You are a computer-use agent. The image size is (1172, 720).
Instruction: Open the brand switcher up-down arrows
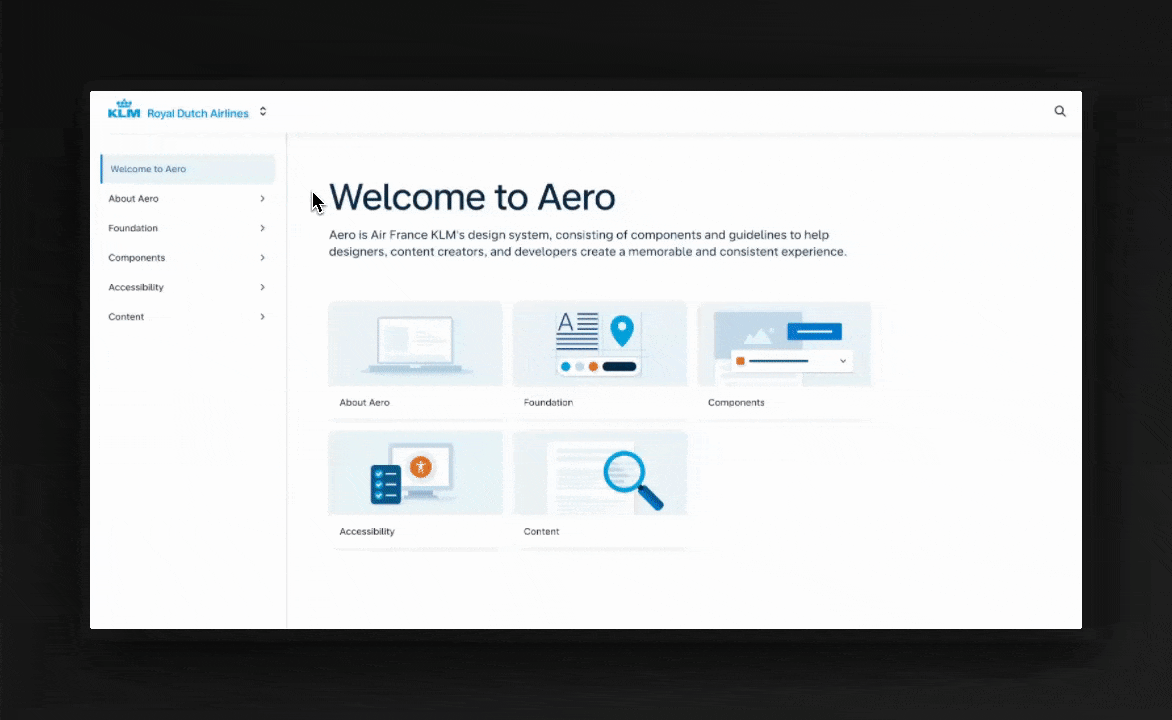tap(263, 111)
